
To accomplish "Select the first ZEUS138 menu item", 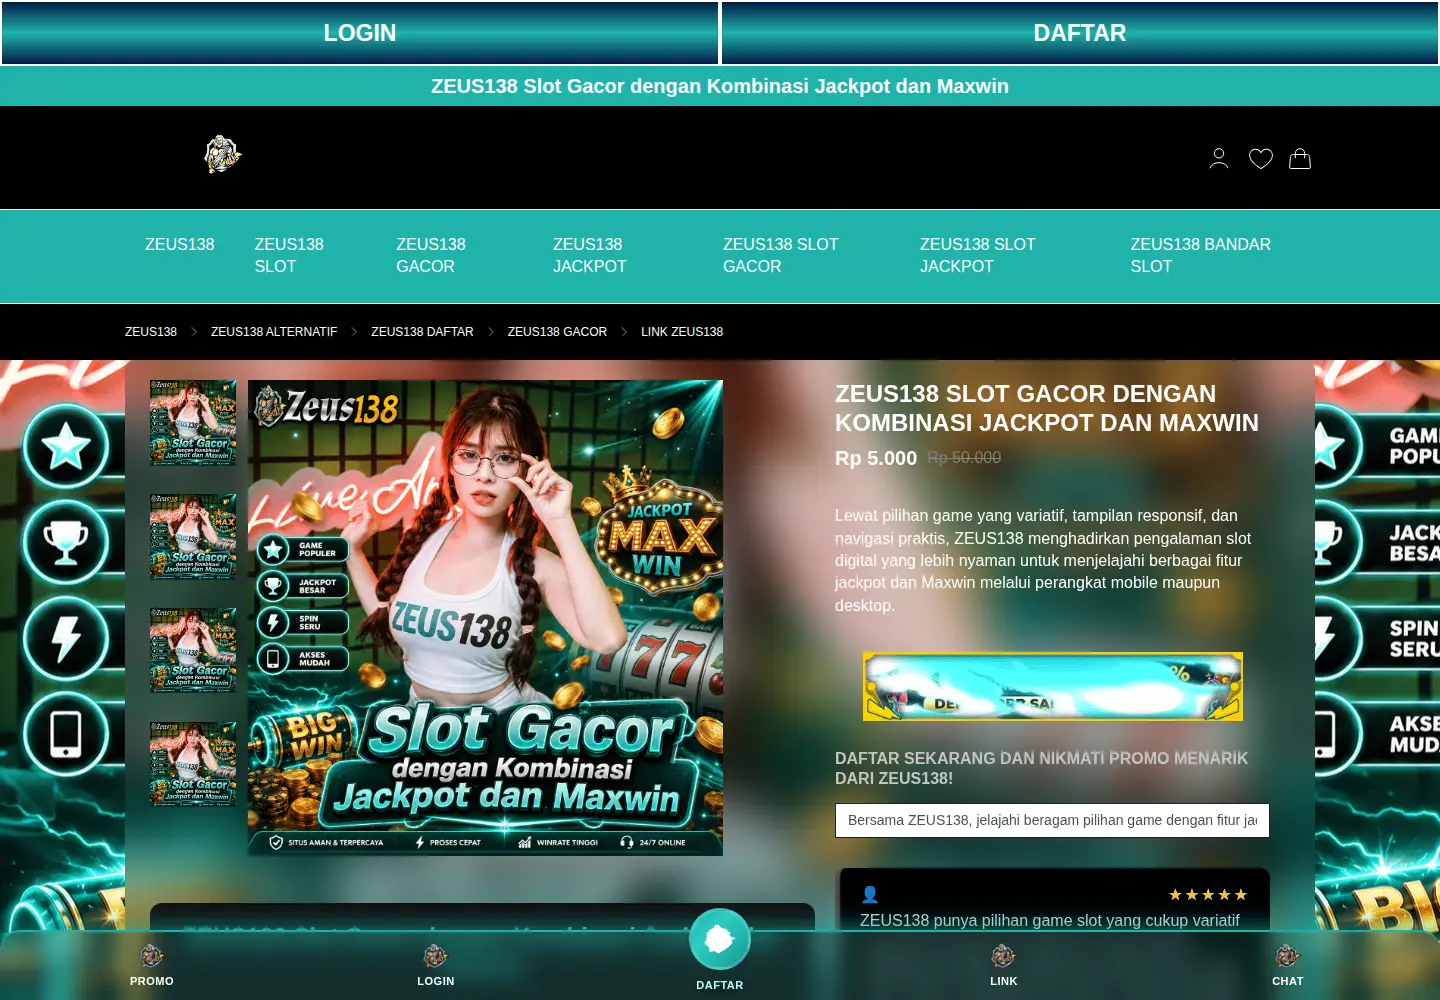I will (180, 244).
